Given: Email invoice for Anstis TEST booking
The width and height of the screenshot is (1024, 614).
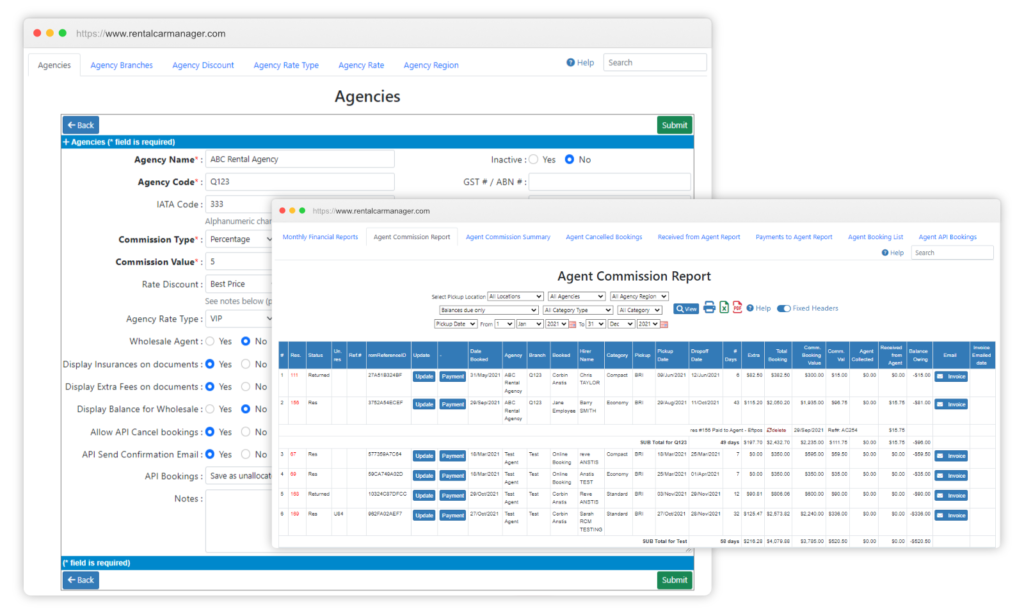Looking at the screenshot, I should tap(951, 476).
